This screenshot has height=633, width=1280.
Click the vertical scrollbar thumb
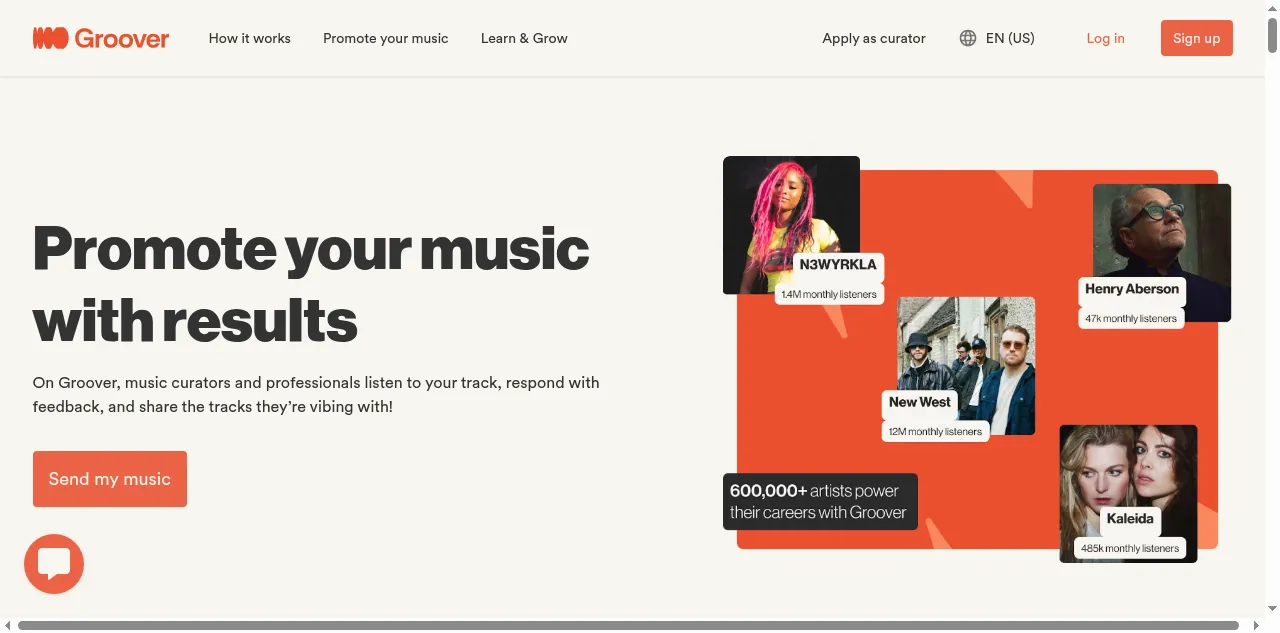coord(1273,36)
